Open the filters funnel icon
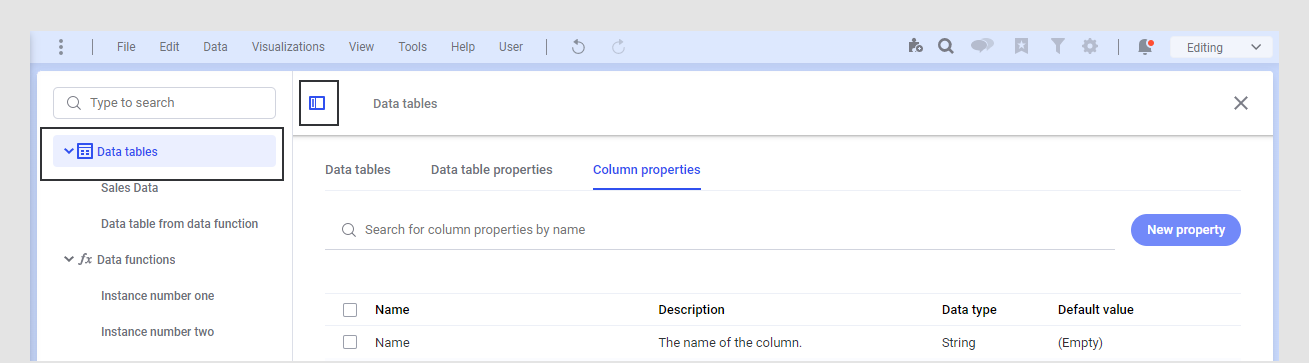This screenshot has width=1309, height=363. (x=1057, y=46)
